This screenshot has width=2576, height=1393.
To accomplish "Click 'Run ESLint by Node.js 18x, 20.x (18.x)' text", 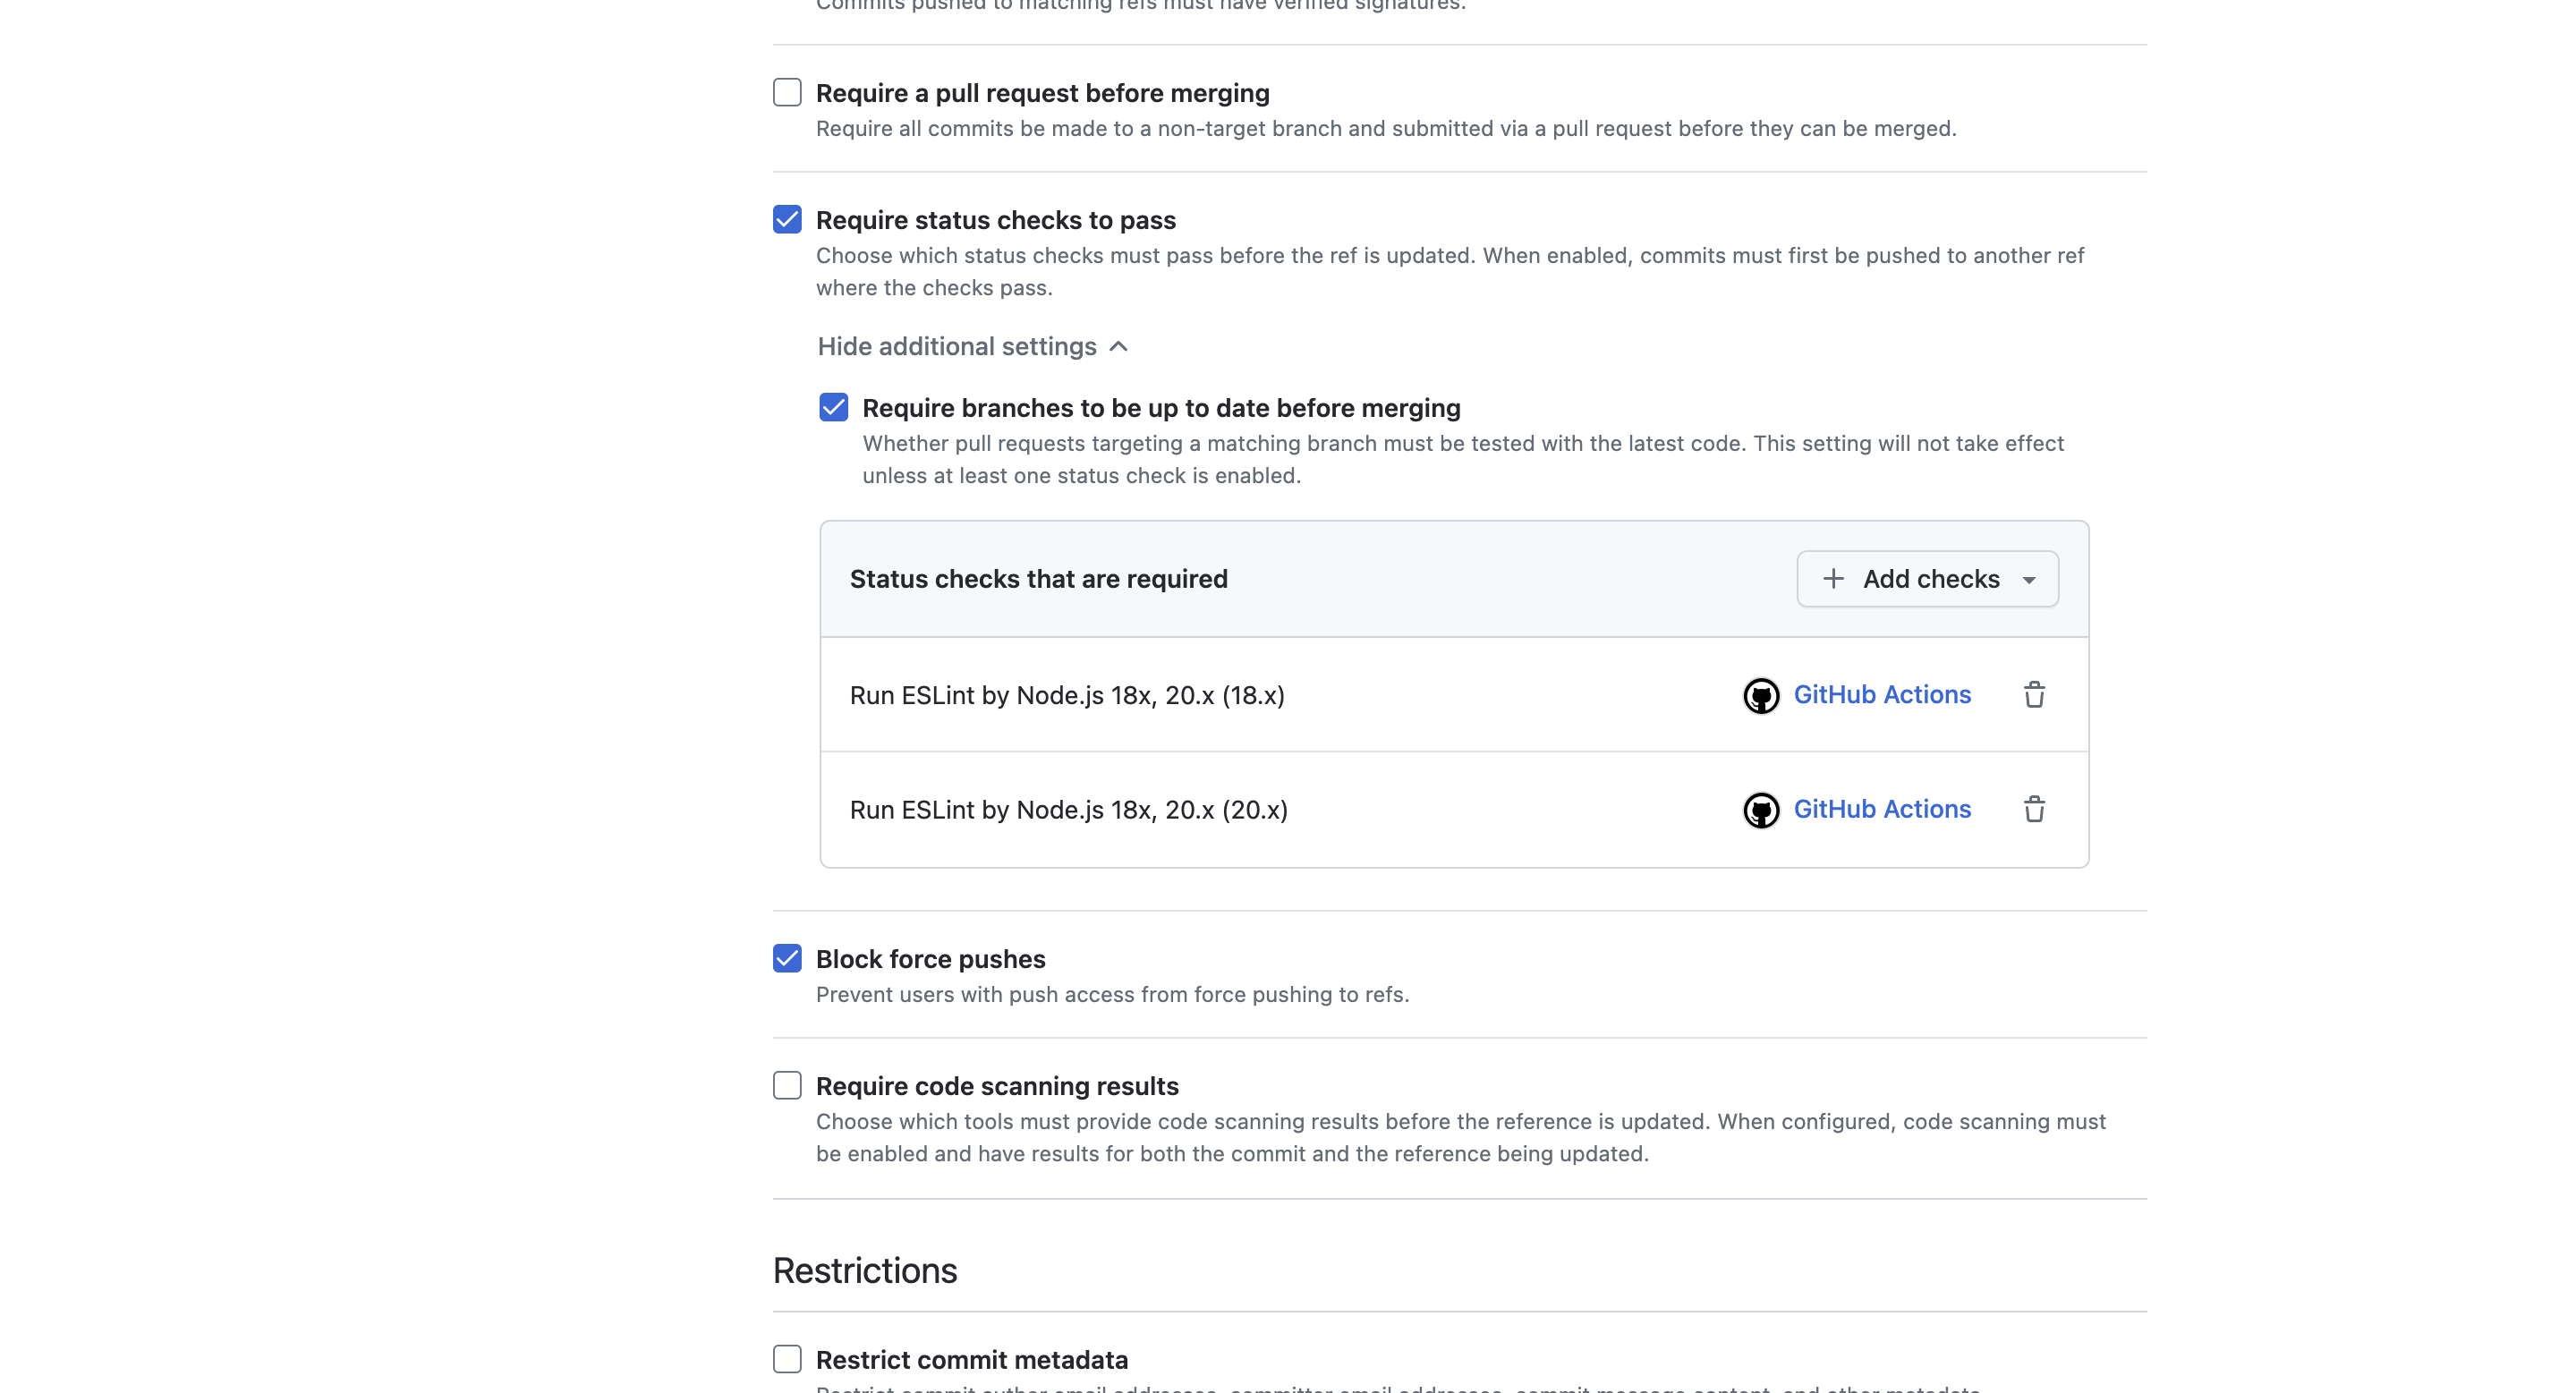I will point(1067,695).
